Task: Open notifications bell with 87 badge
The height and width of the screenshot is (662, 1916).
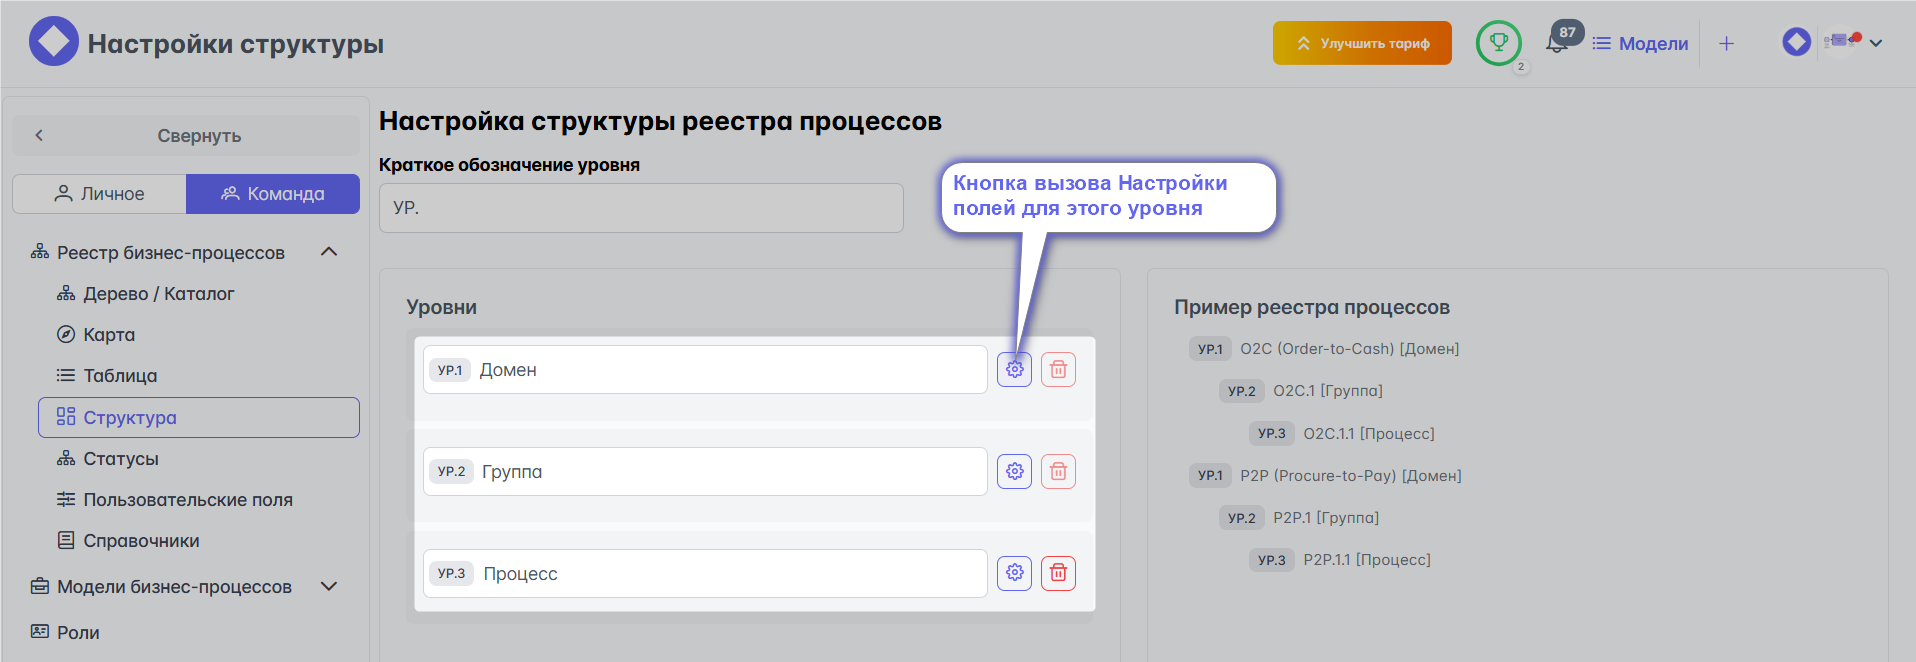Action: (x=1557, y=43)
